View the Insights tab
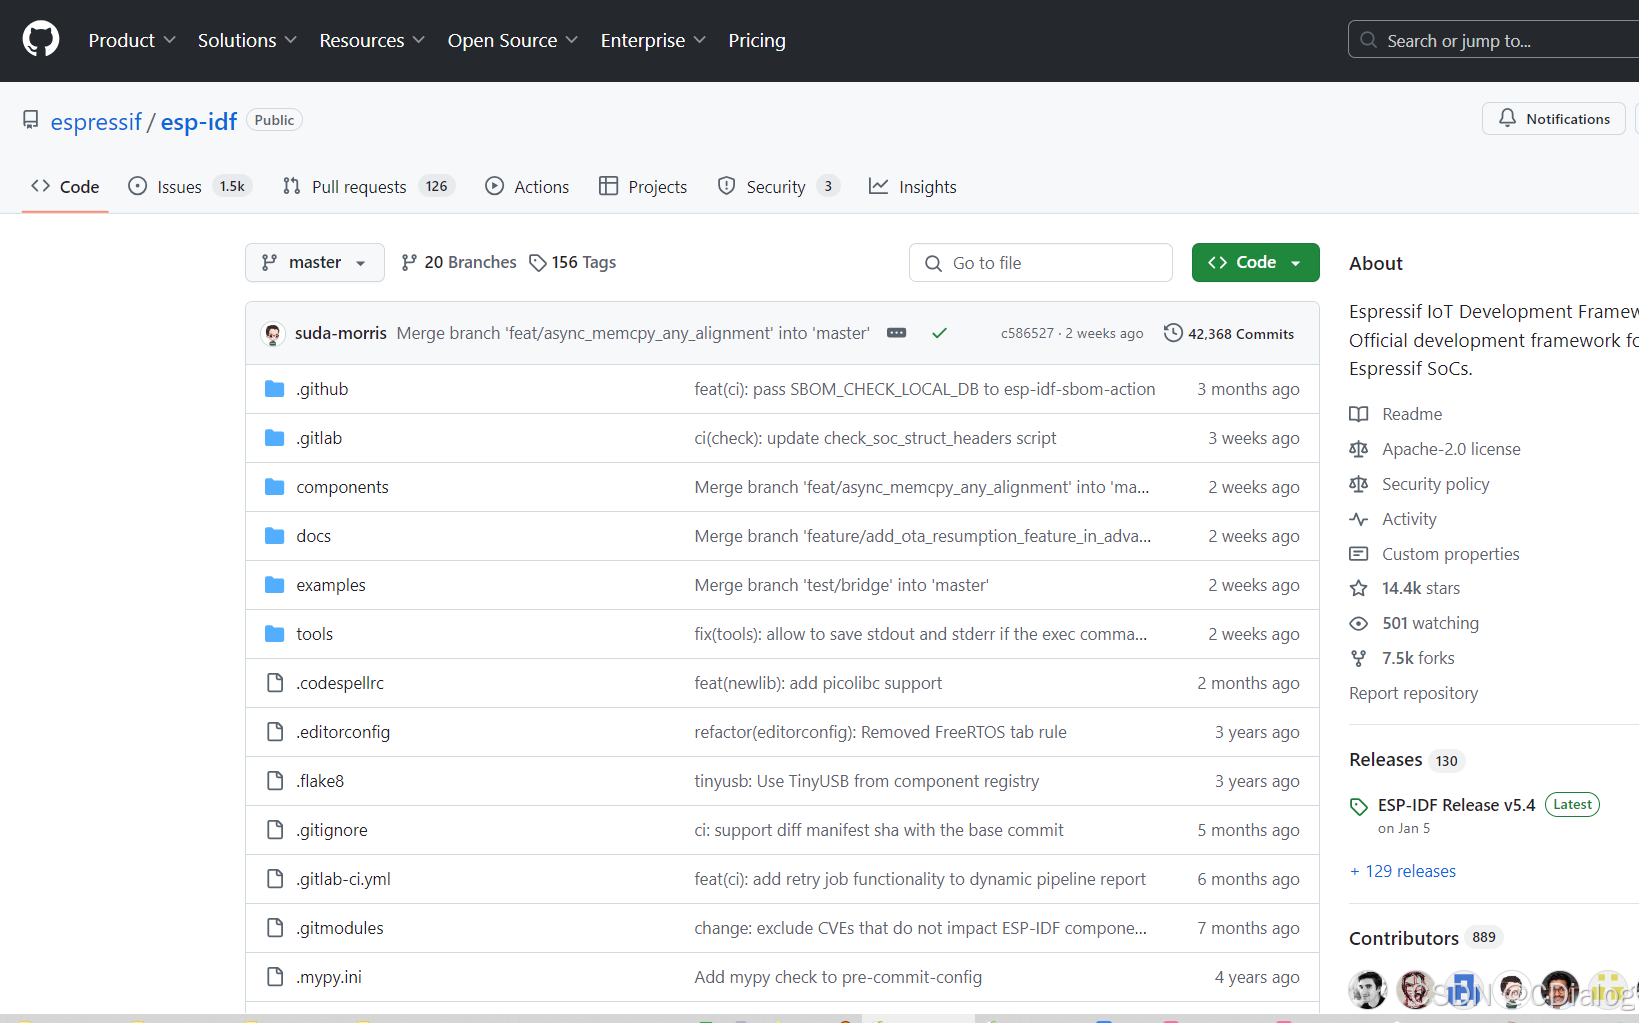 pos(913,187)
